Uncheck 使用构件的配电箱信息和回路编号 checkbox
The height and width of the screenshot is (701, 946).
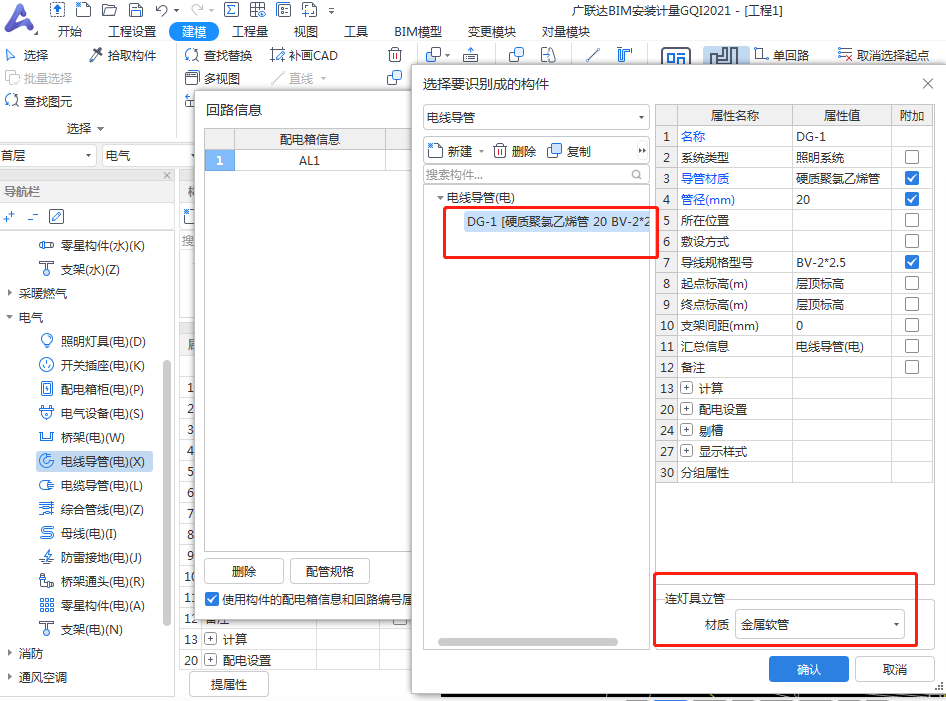(x=212, y=599)
